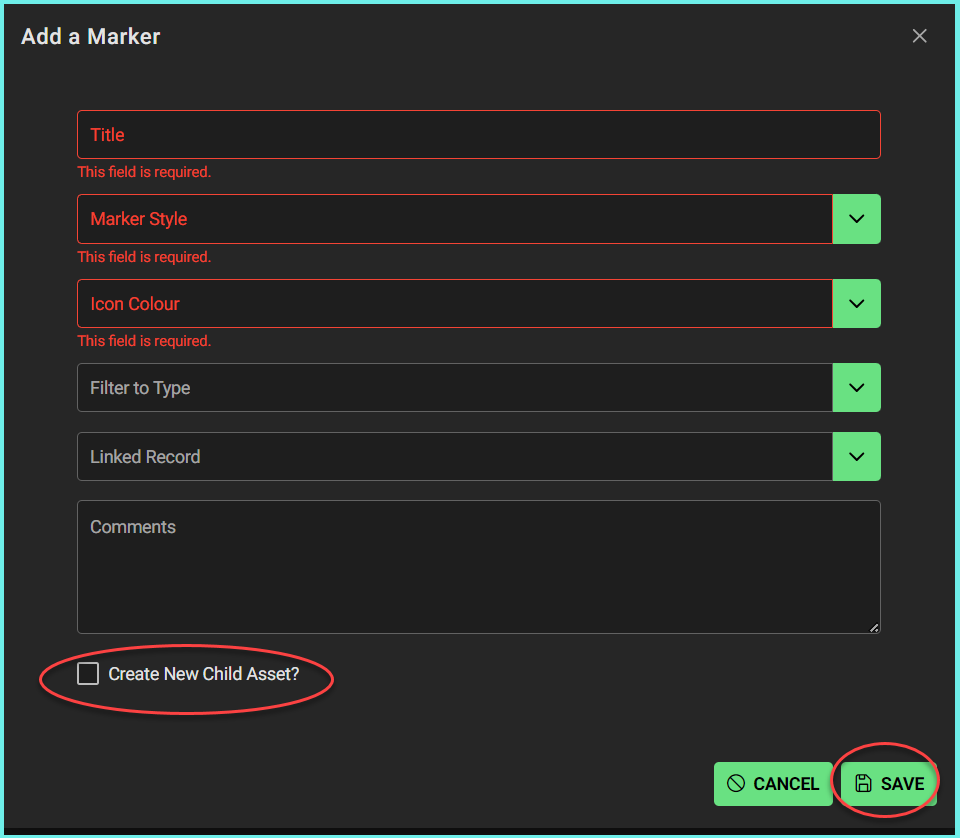960x838 pixels.
Task: Enable the Create New Child Asset checkbox
Action: click(x=89, y=674)
